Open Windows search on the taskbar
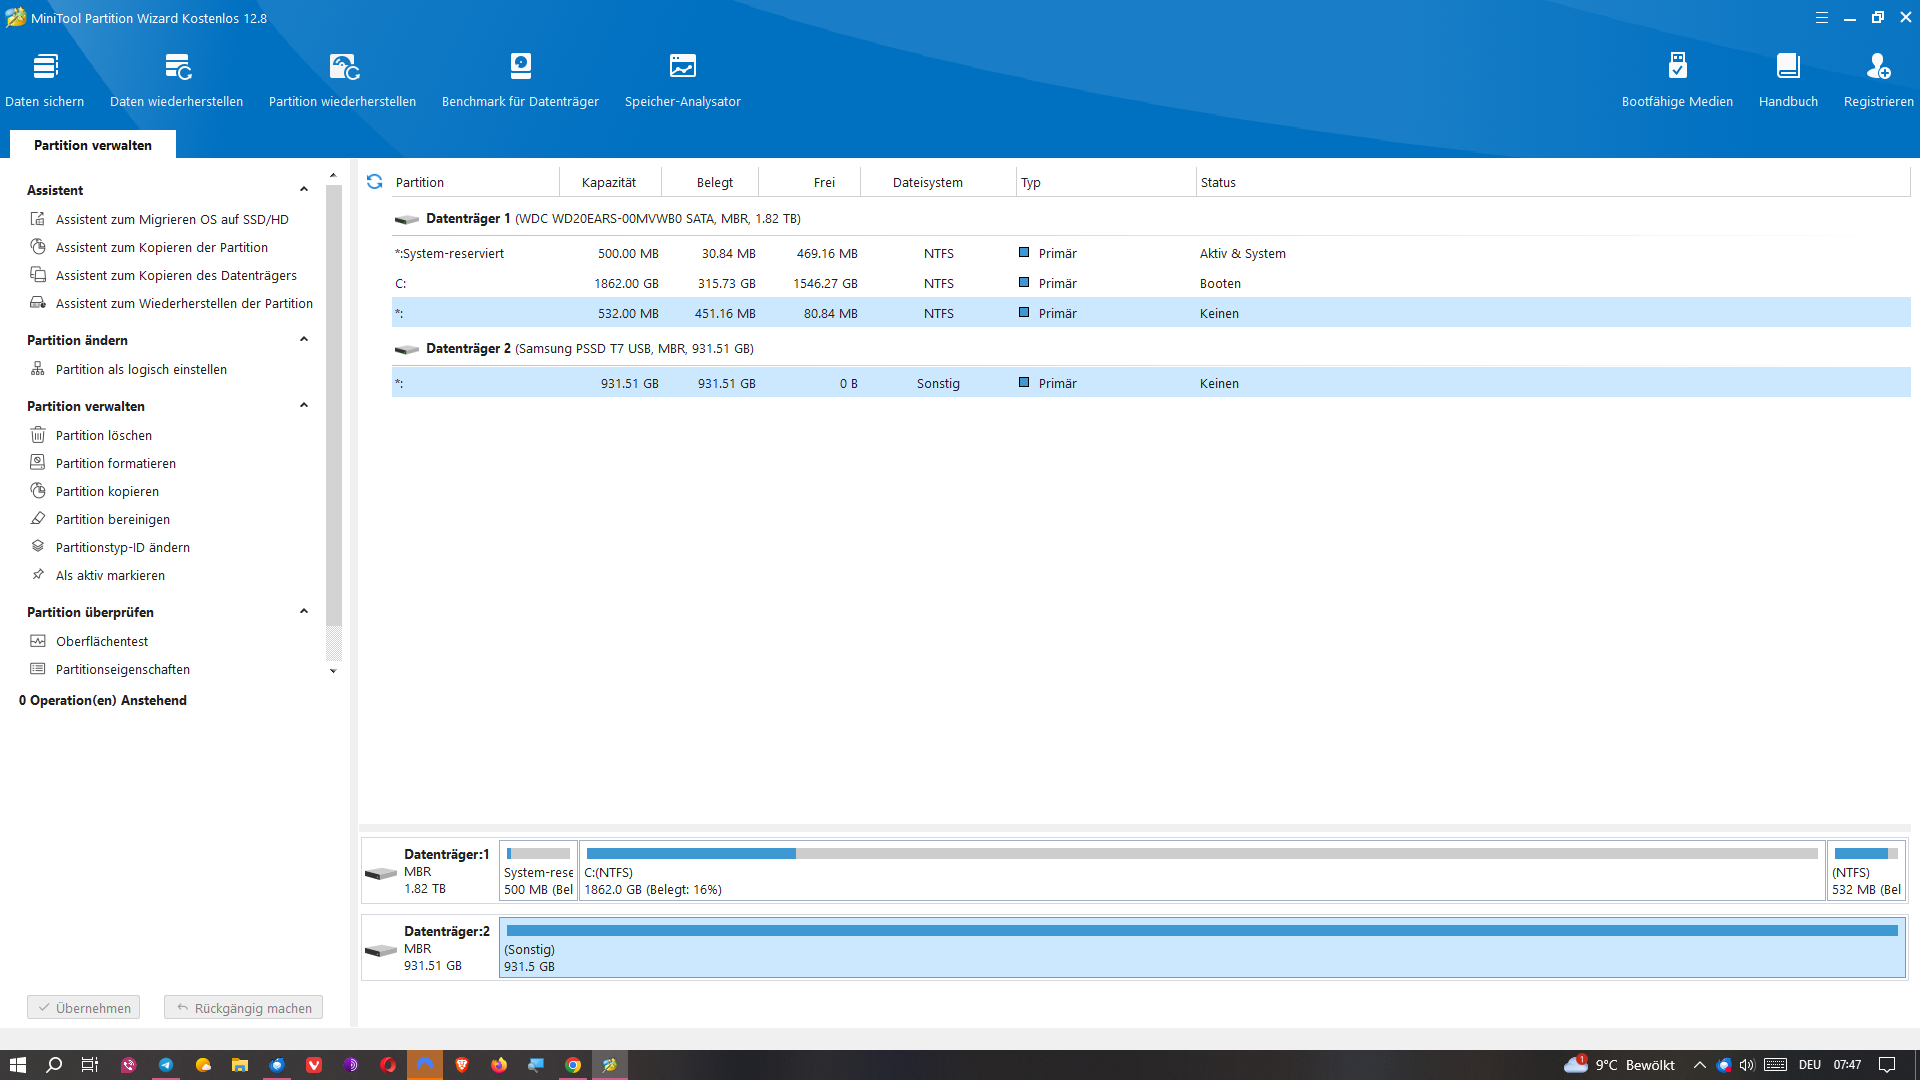This screenshot has height=1080, width=1920. [54, 1065]
